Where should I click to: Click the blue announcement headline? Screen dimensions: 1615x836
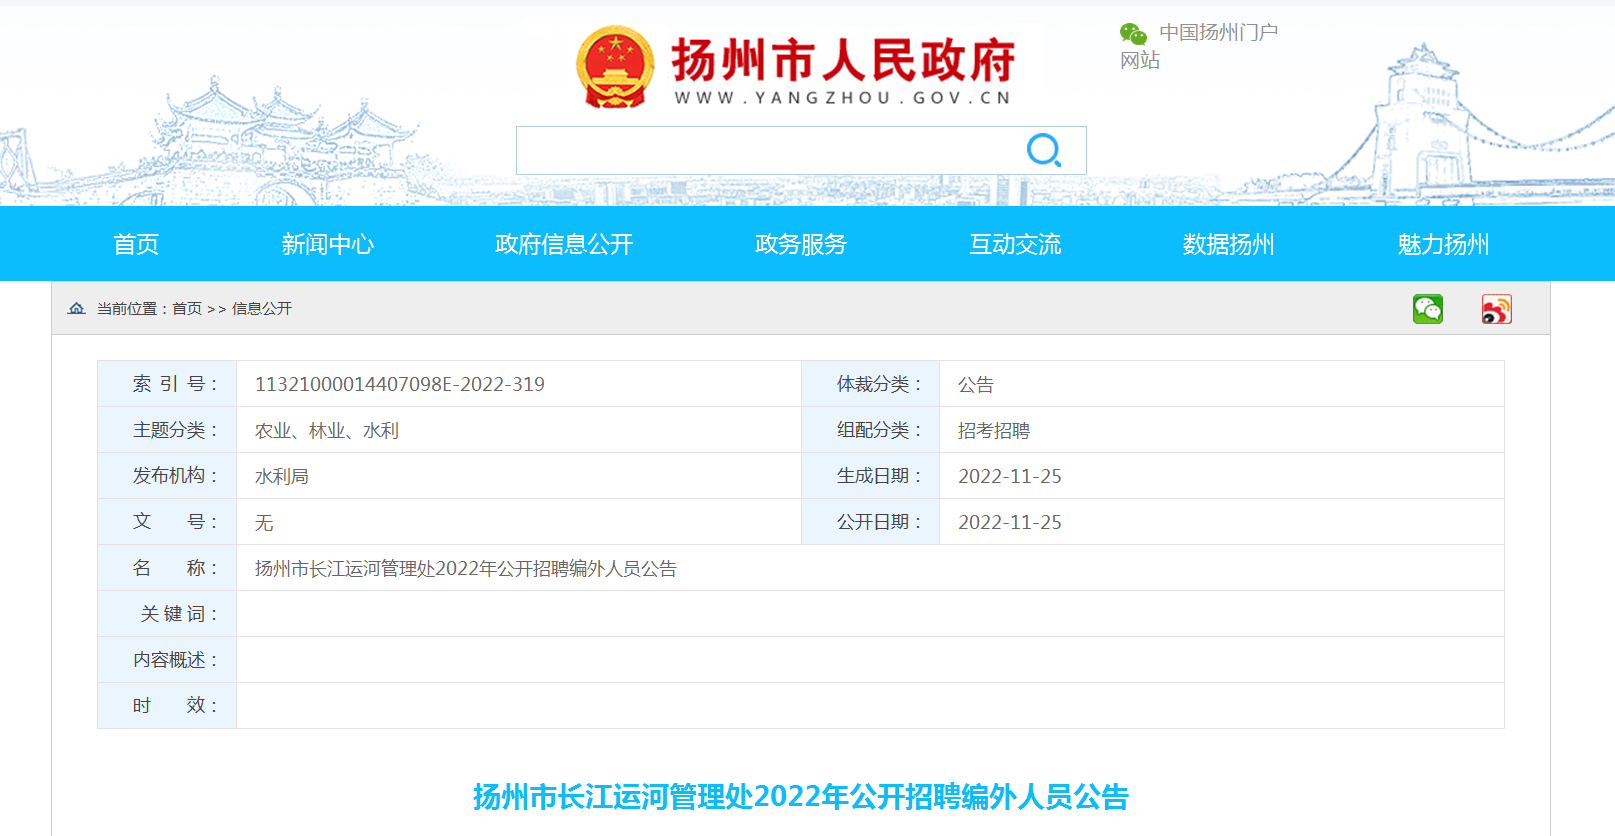(800, 797)
